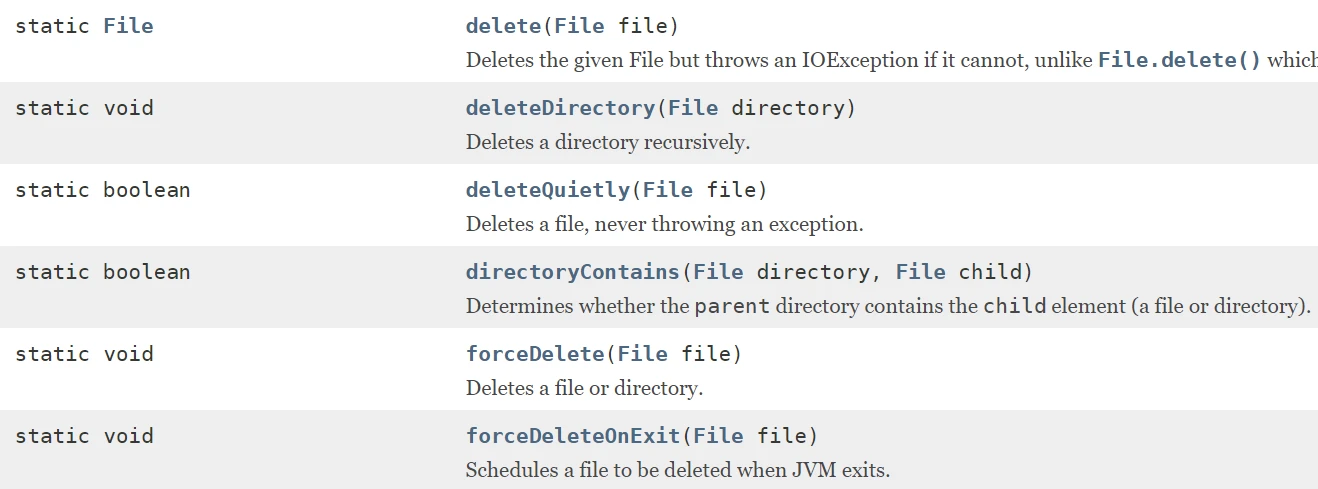This screenshot has height=489, width=1318.
Task: Follow the File.delete() reference link
Action: tap(1180, 59)
